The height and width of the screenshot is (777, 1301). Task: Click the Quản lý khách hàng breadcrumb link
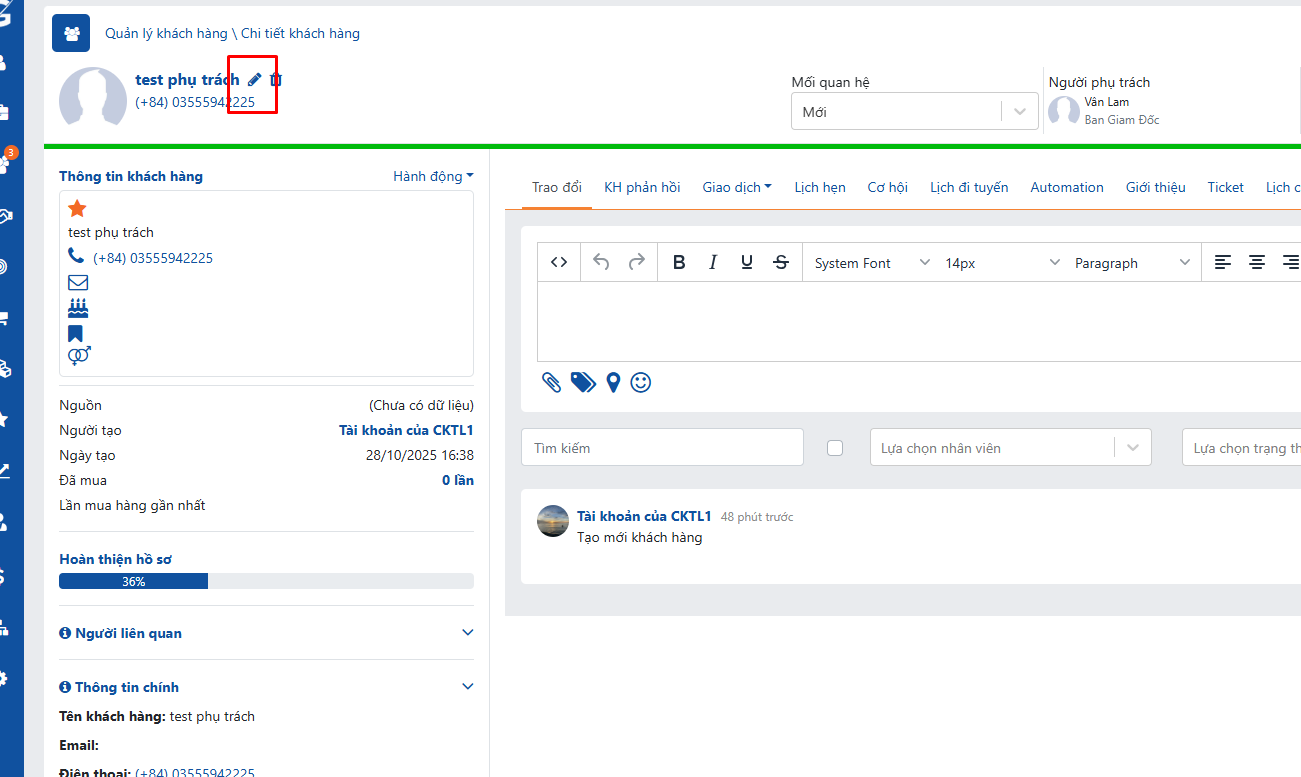pos(166,33)
